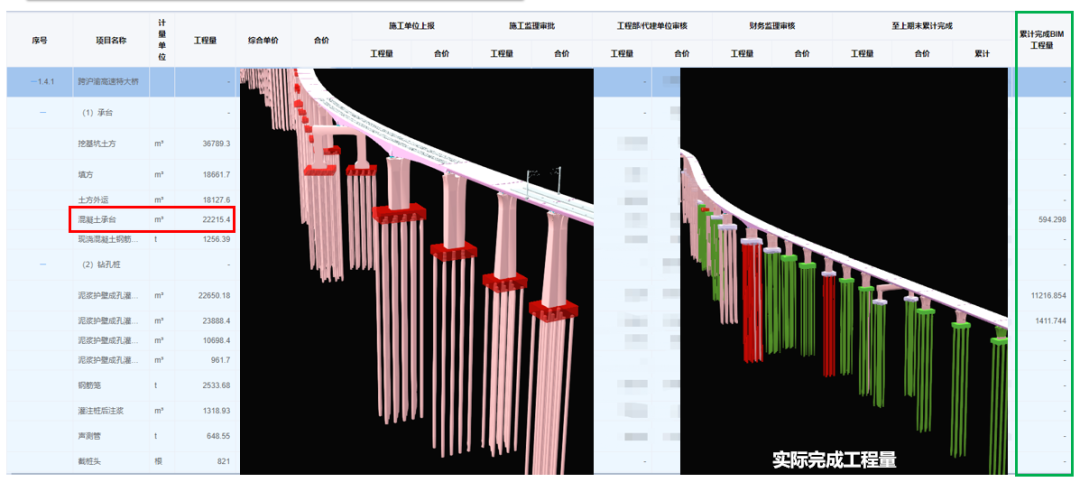Click the 594.298 BIM quantity cell
The image size is (1080, 485).
click(1046, 219)
